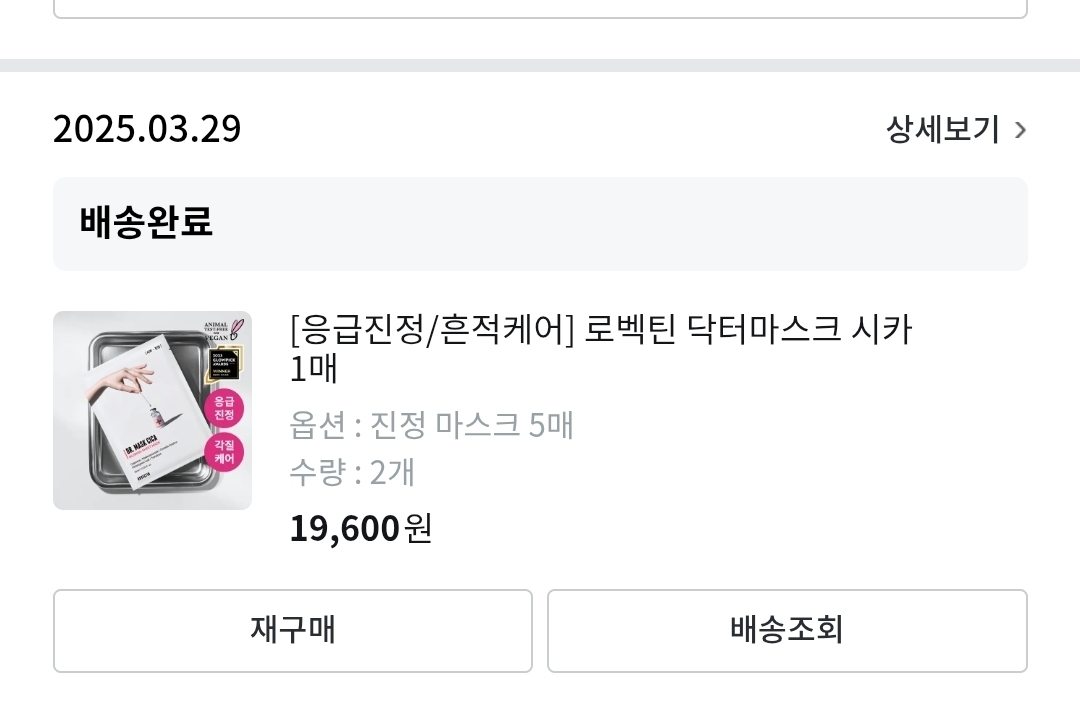
Task: Select the 옵션 : 진정 마스크 5매 line
Action: click(431, 425)
